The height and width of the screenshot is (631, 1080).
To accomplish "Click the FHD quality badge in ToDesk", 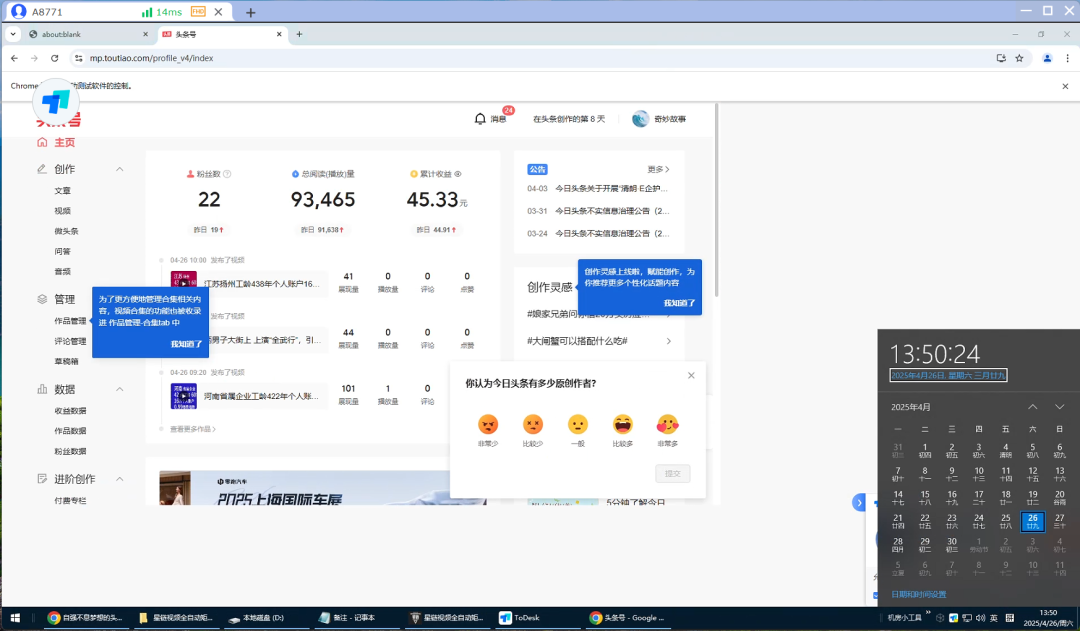I will (x=198, y=12).
